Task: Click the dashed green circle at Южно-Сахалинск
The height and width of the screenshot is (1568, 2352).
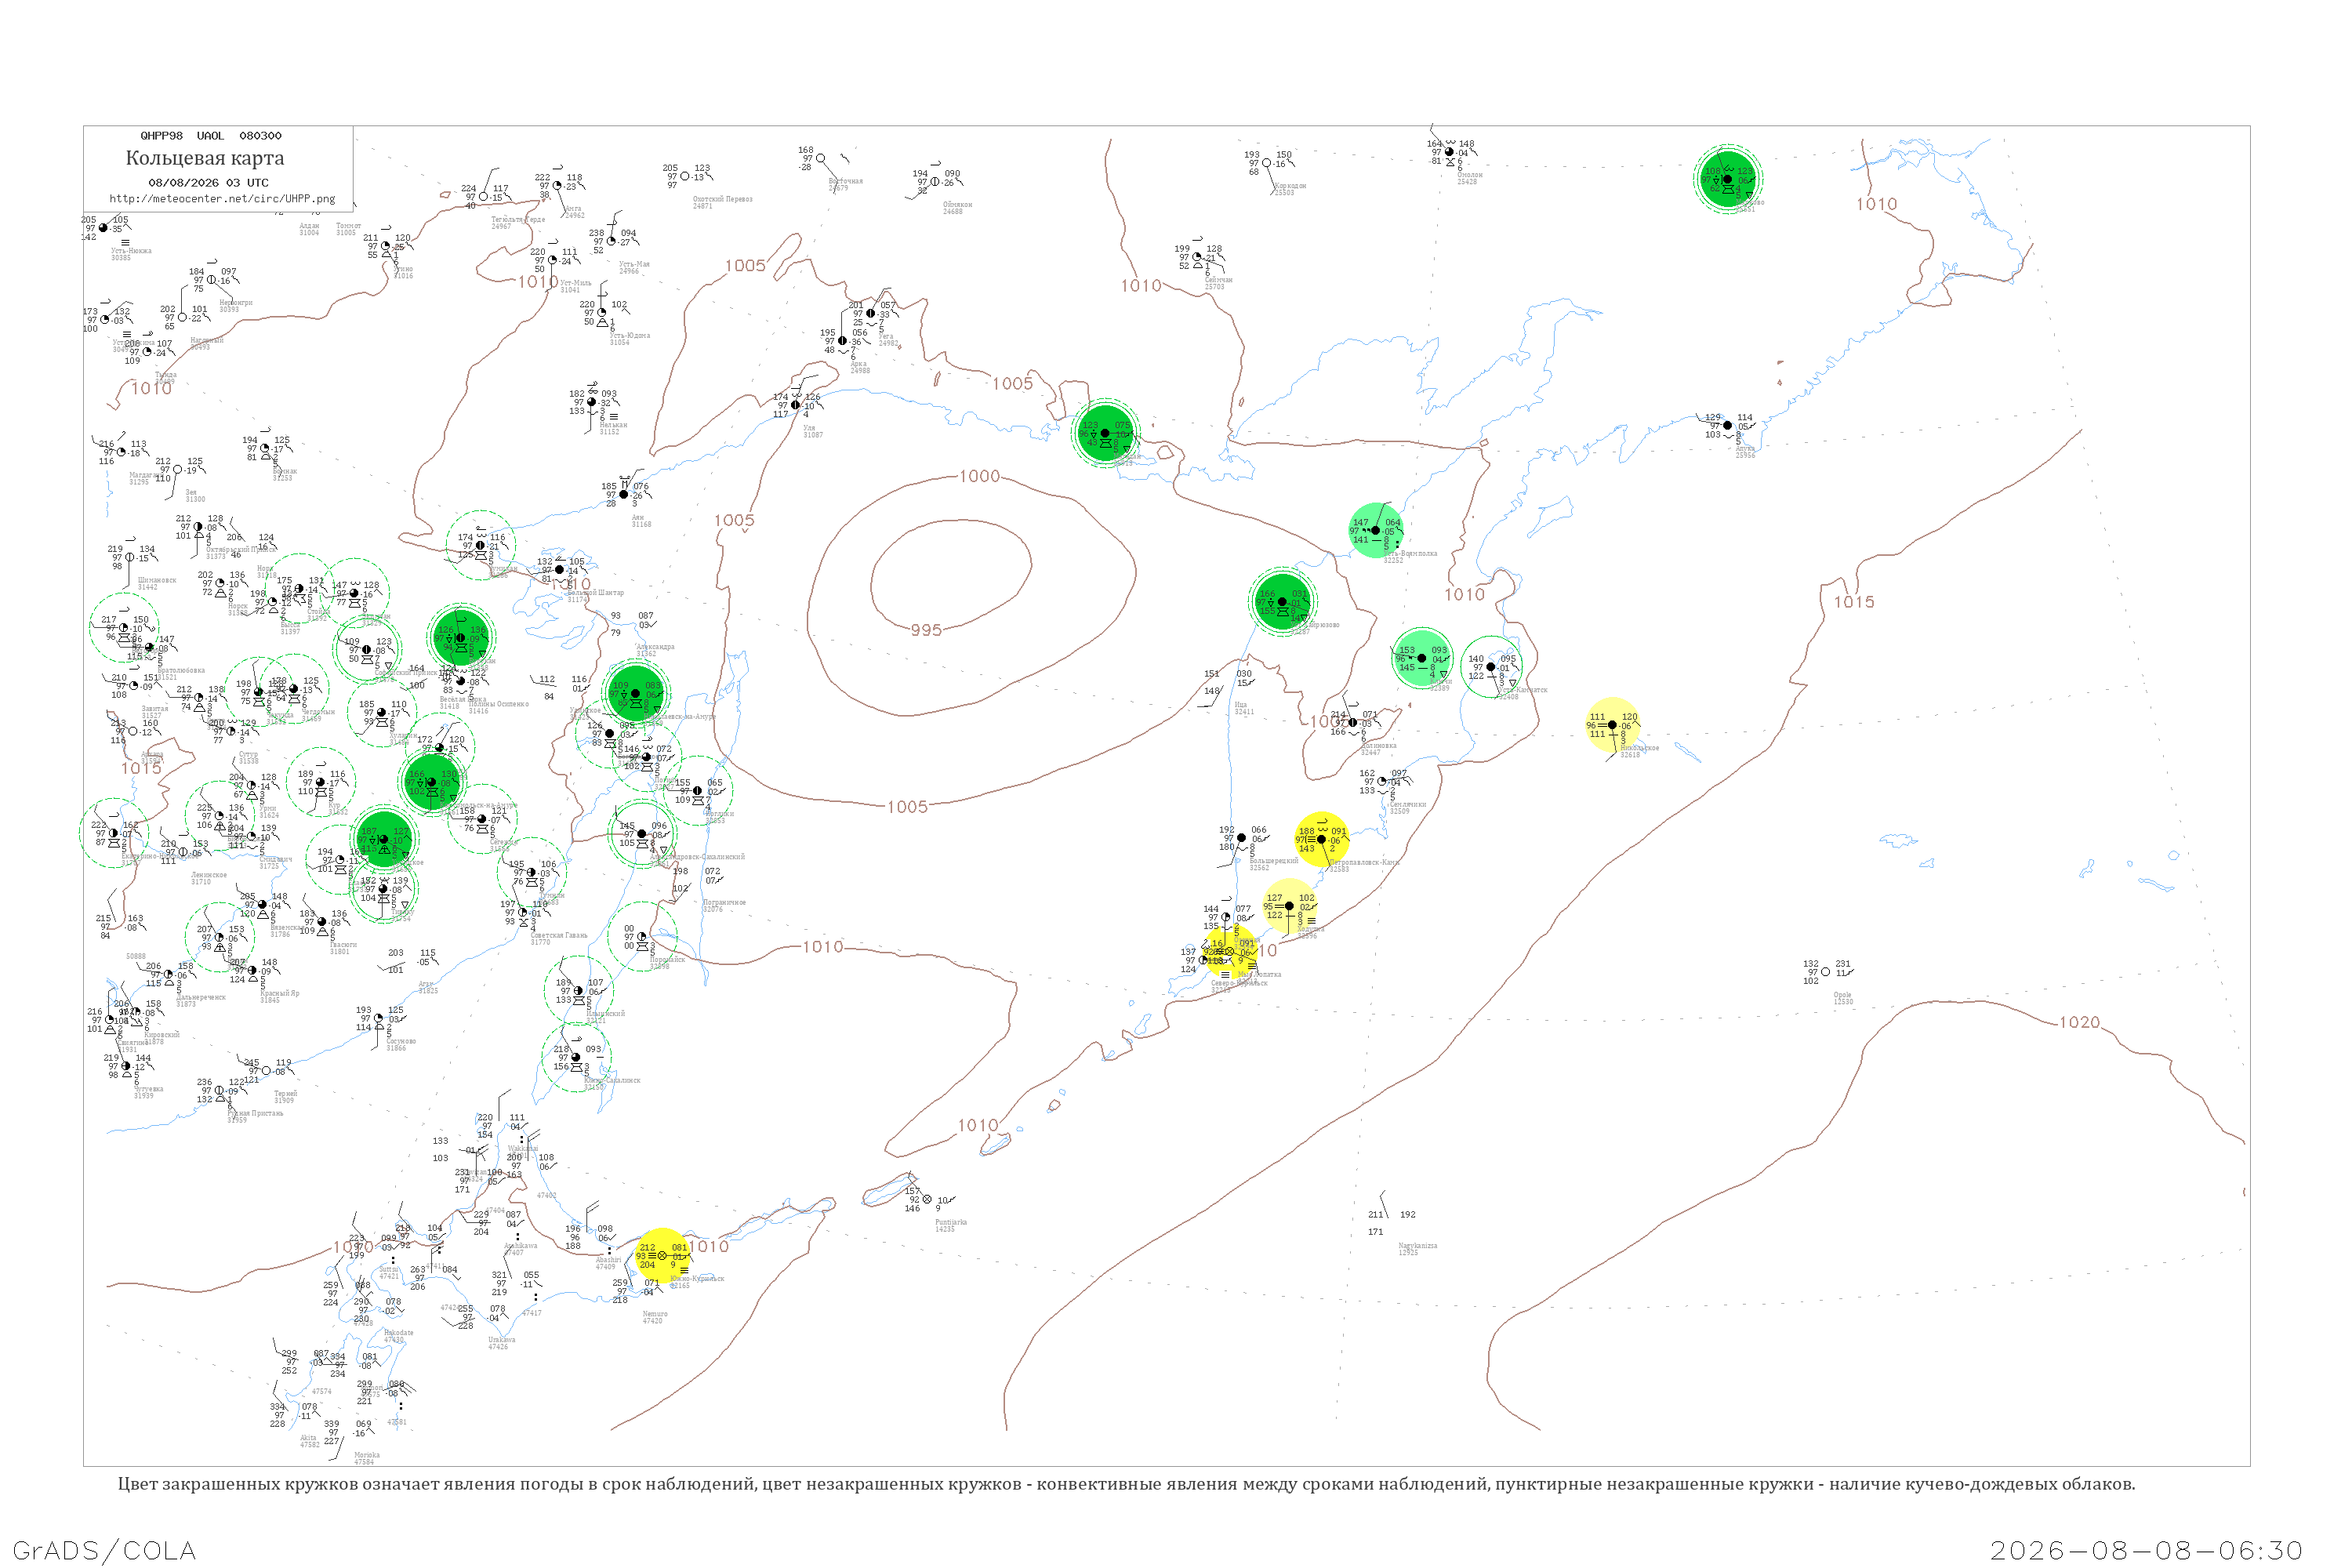Action: [576, 1058]
